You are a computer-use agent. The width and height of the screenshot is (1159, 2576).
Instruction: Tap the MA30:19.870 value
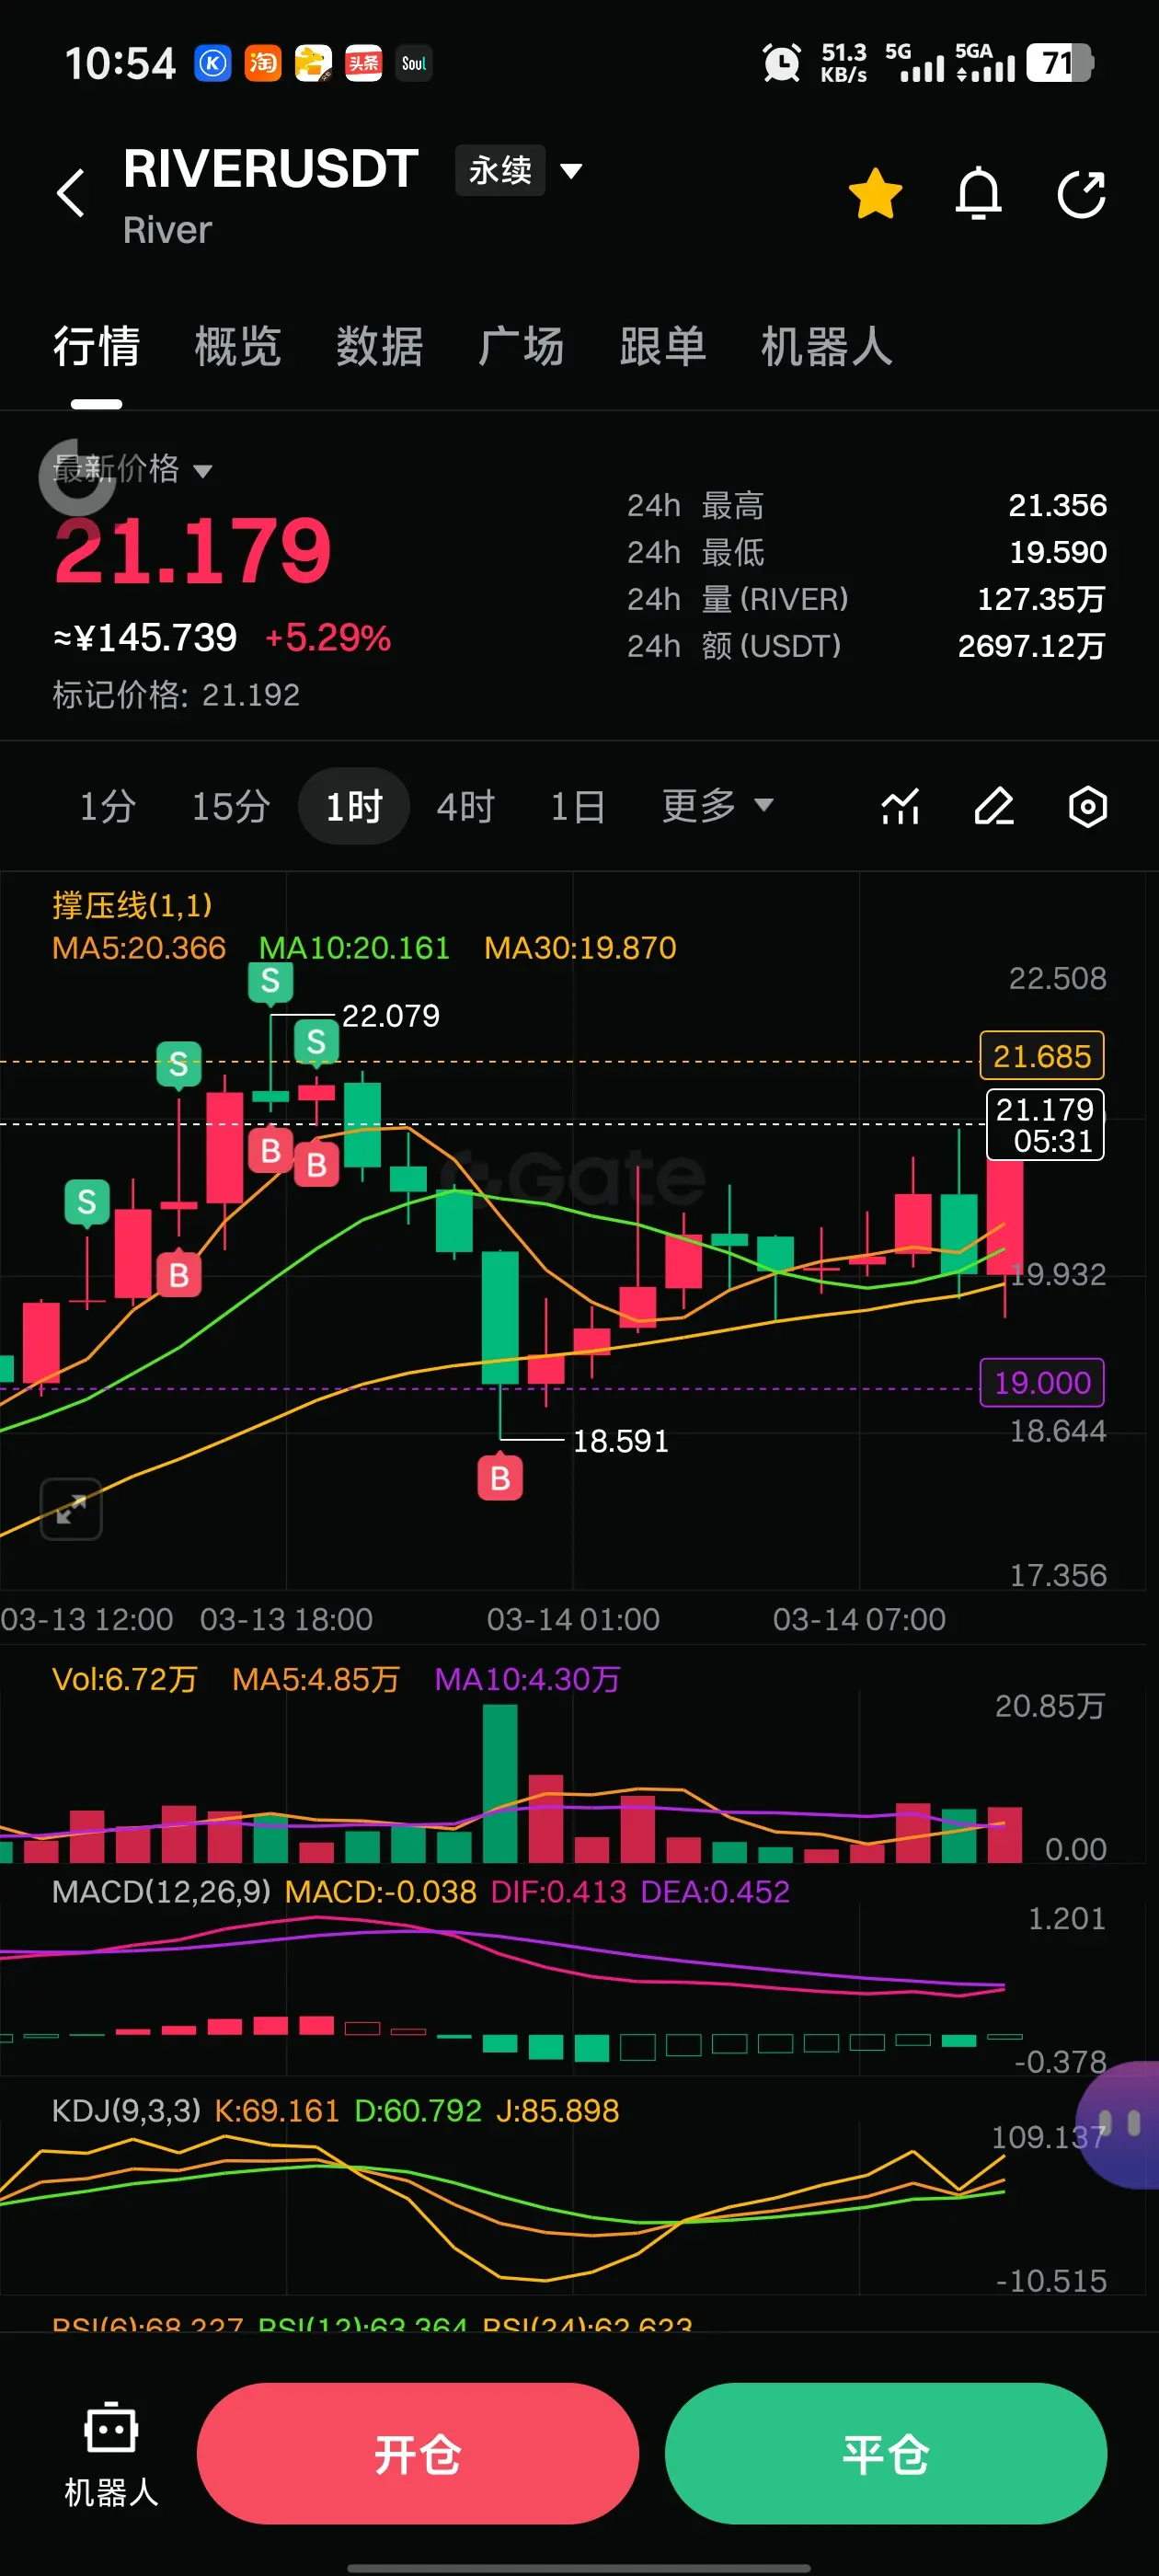pos(580,947)
